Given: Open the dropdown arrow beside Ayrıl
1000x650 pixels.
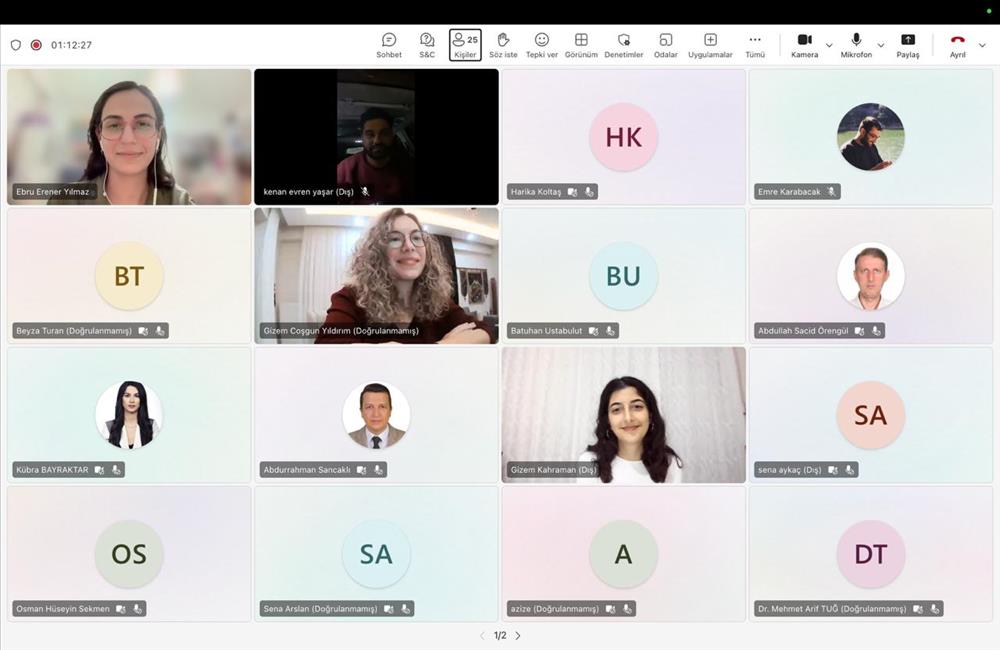Looking at the screenshot, I should [x=982, y=45].
